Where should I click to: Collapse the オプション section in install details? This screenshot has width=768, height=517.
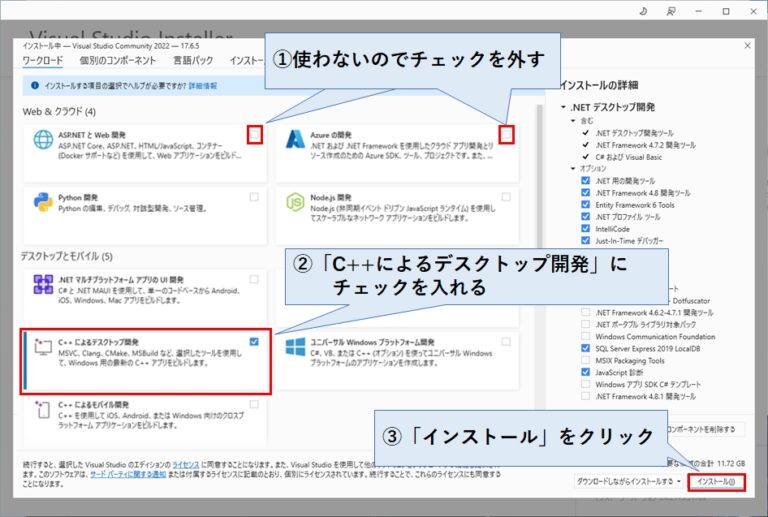click(573, 168)
